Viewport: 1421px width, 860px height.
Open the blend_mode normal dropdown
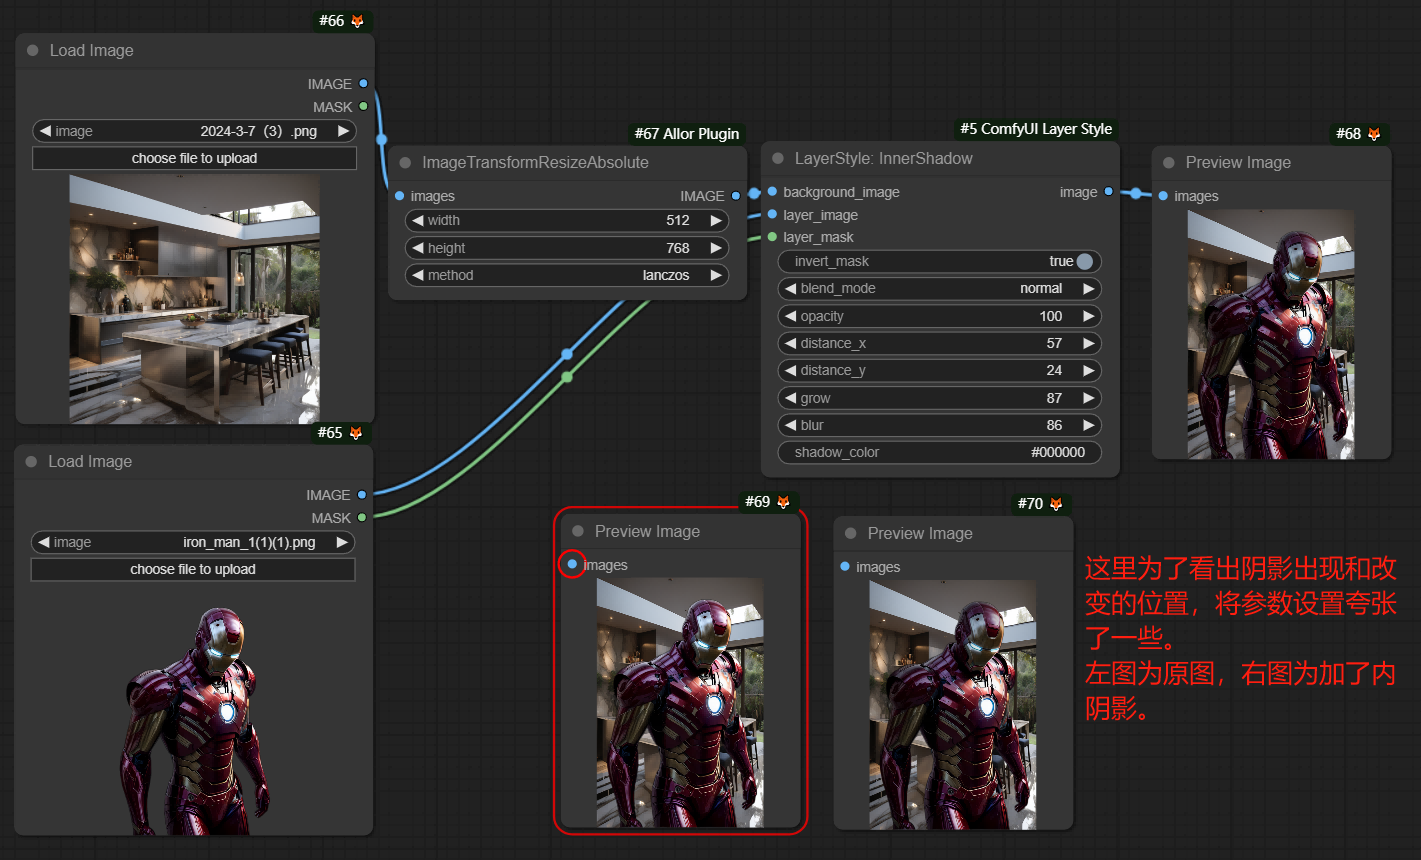939,288
